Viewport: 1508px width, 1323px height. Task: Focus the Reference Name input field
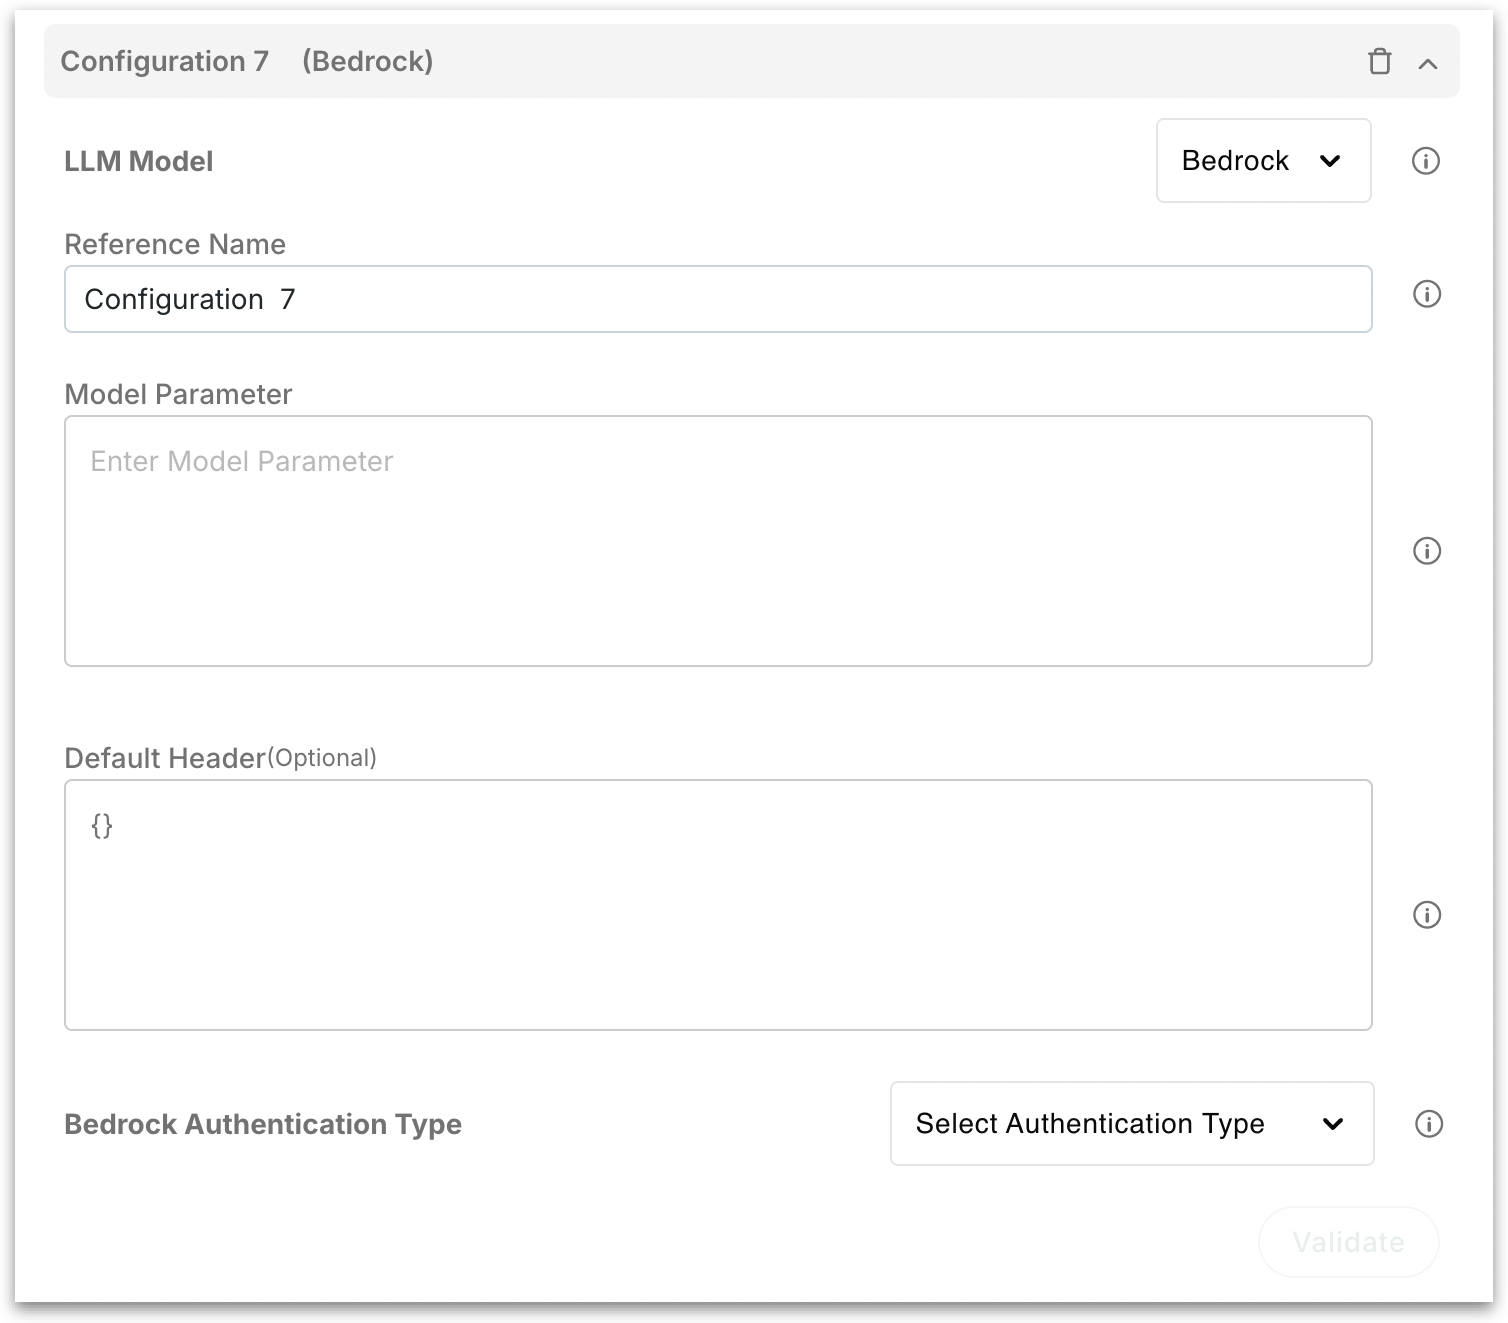pyautogui.click(x=717, y=299)
